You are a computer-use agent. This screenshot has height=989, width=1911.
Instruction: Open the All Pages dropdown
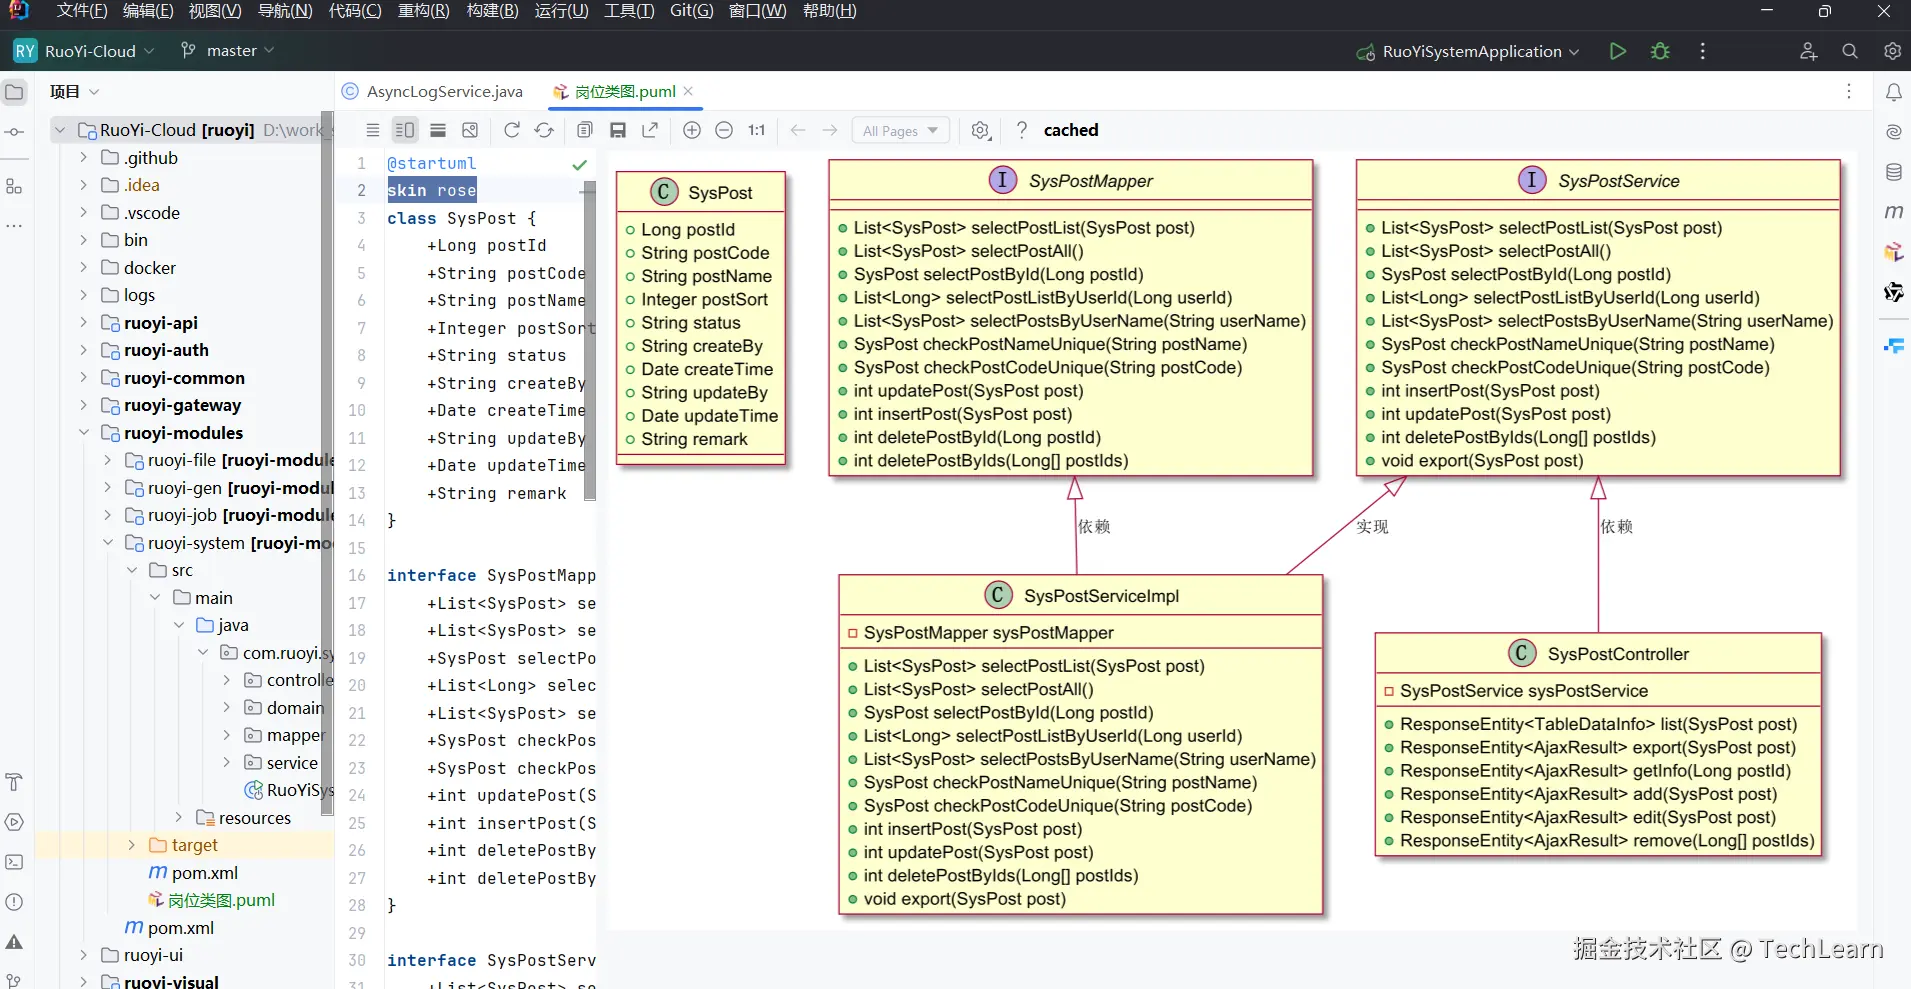pyautogui.click(x=900, y=130)
